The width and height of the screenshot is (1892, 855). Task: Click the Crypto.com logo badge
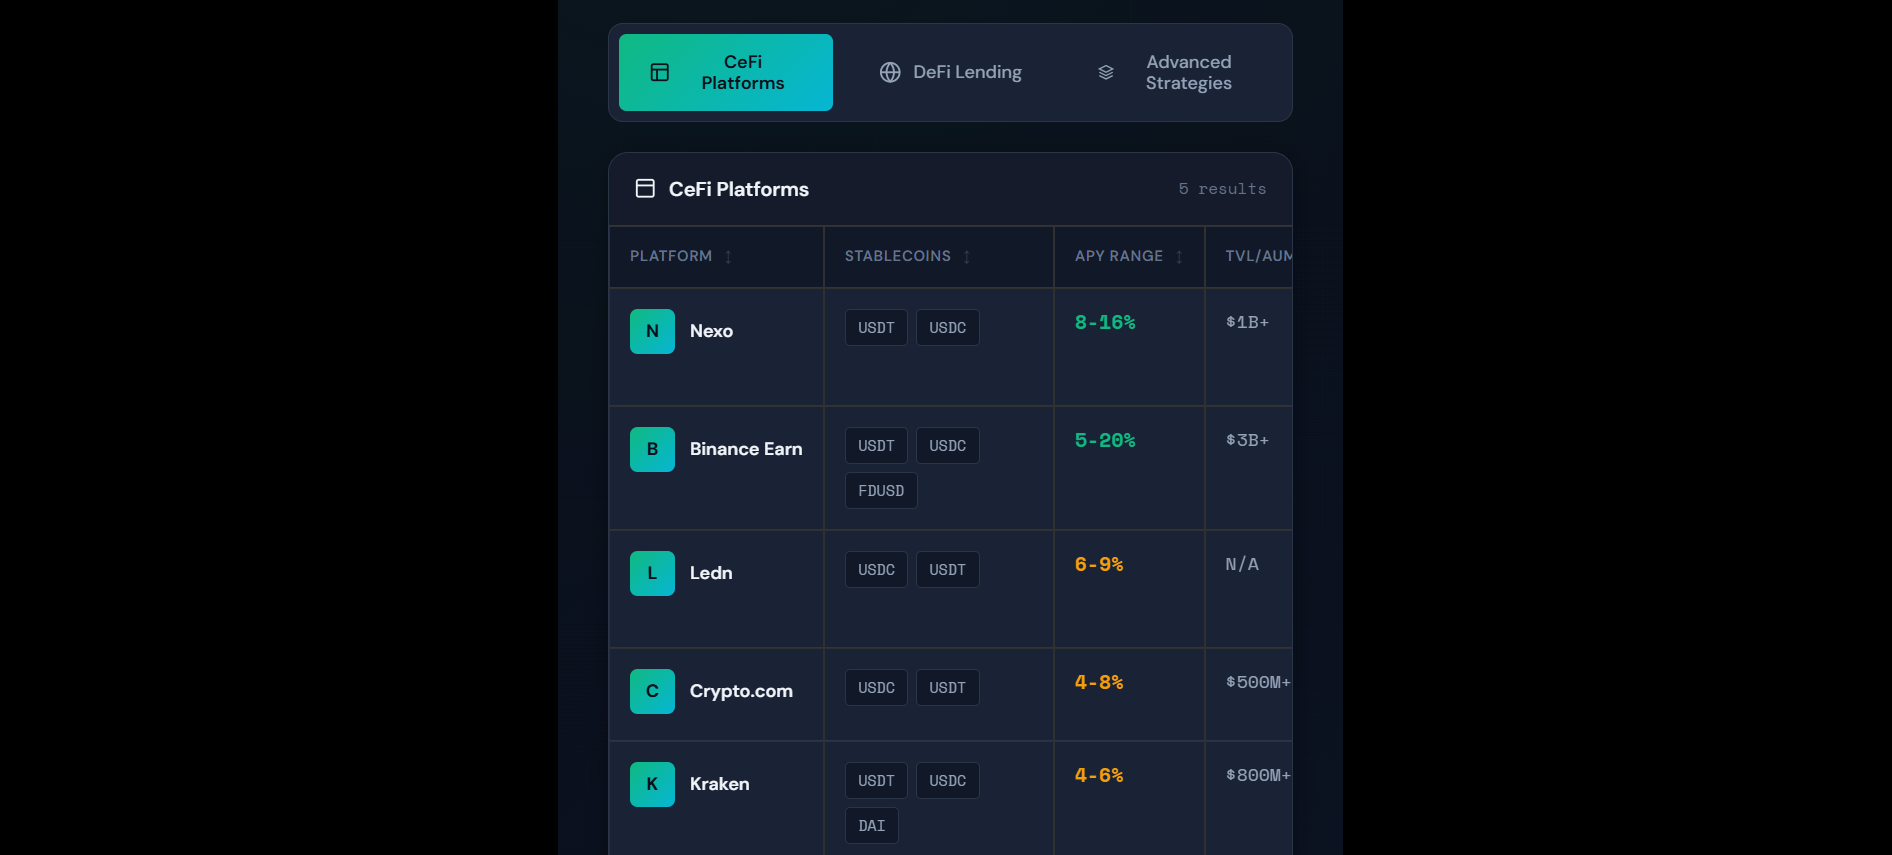pos(652,691)
